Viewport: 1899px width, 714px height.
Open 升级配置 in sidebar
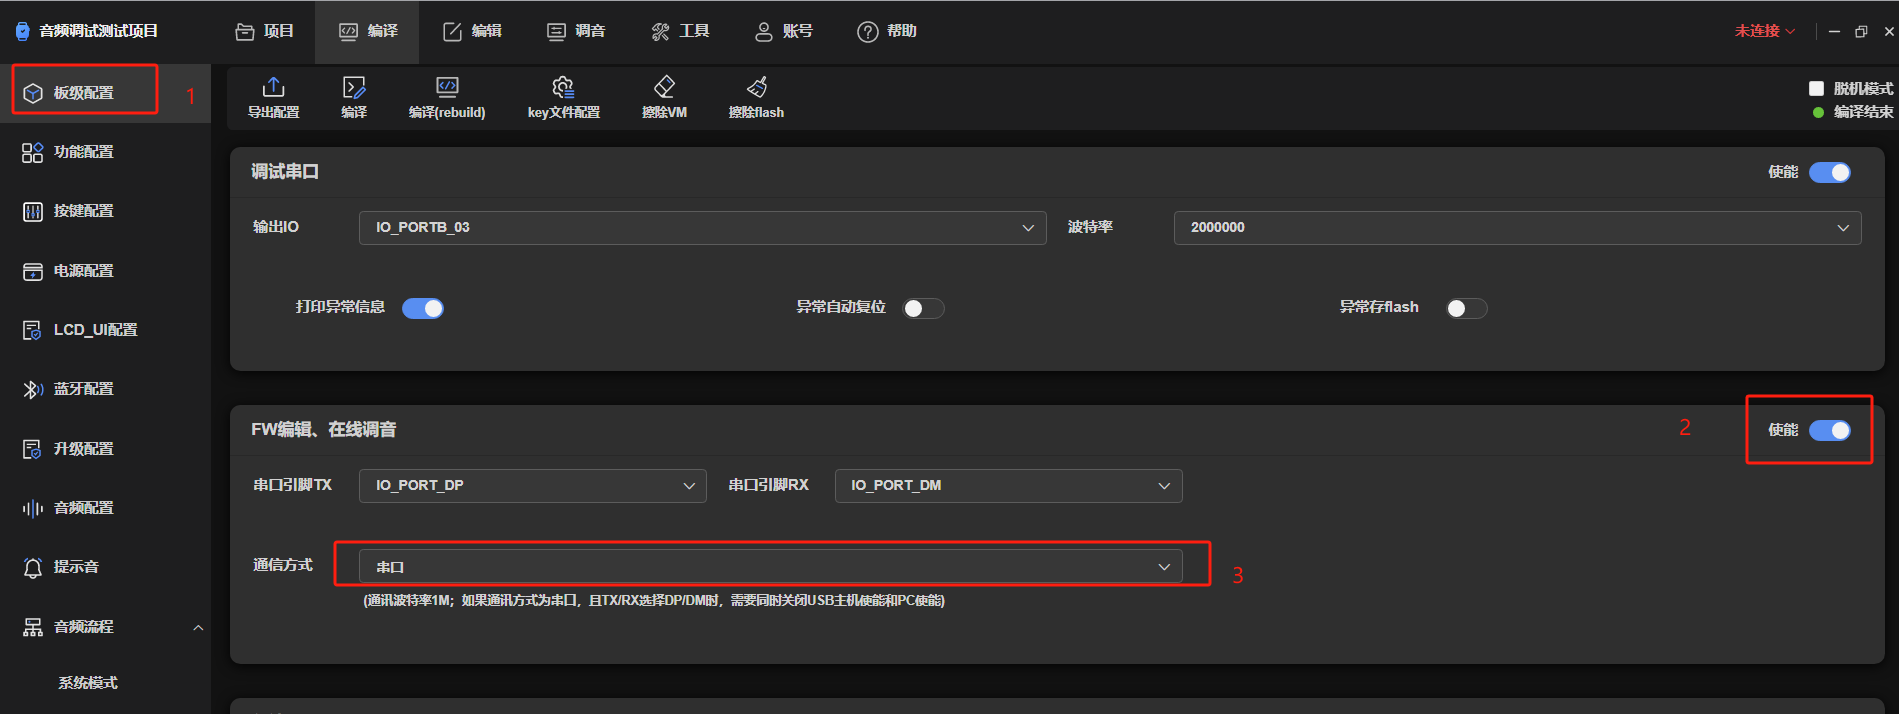[x=105, y=449]
